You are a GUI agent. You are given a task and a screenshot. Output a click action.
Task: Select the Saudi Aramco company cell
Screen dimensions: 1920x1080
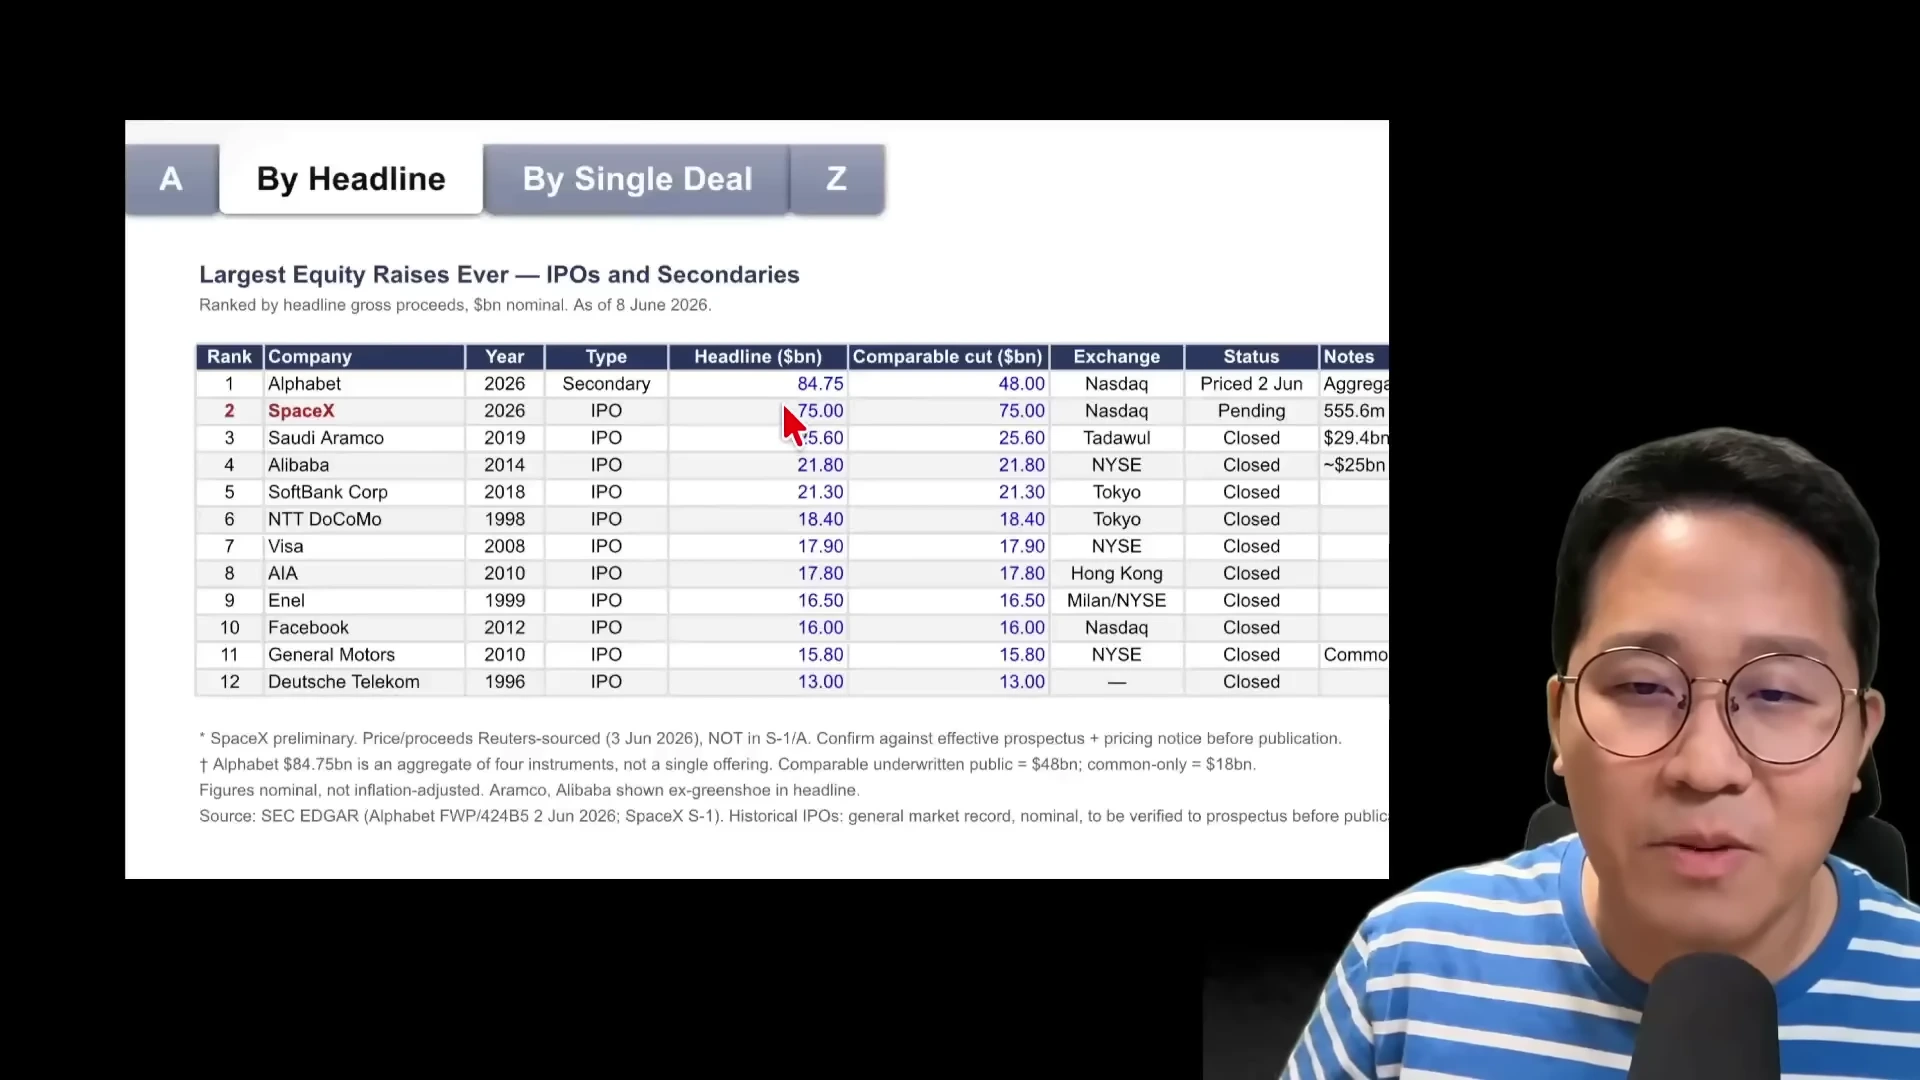364,438
